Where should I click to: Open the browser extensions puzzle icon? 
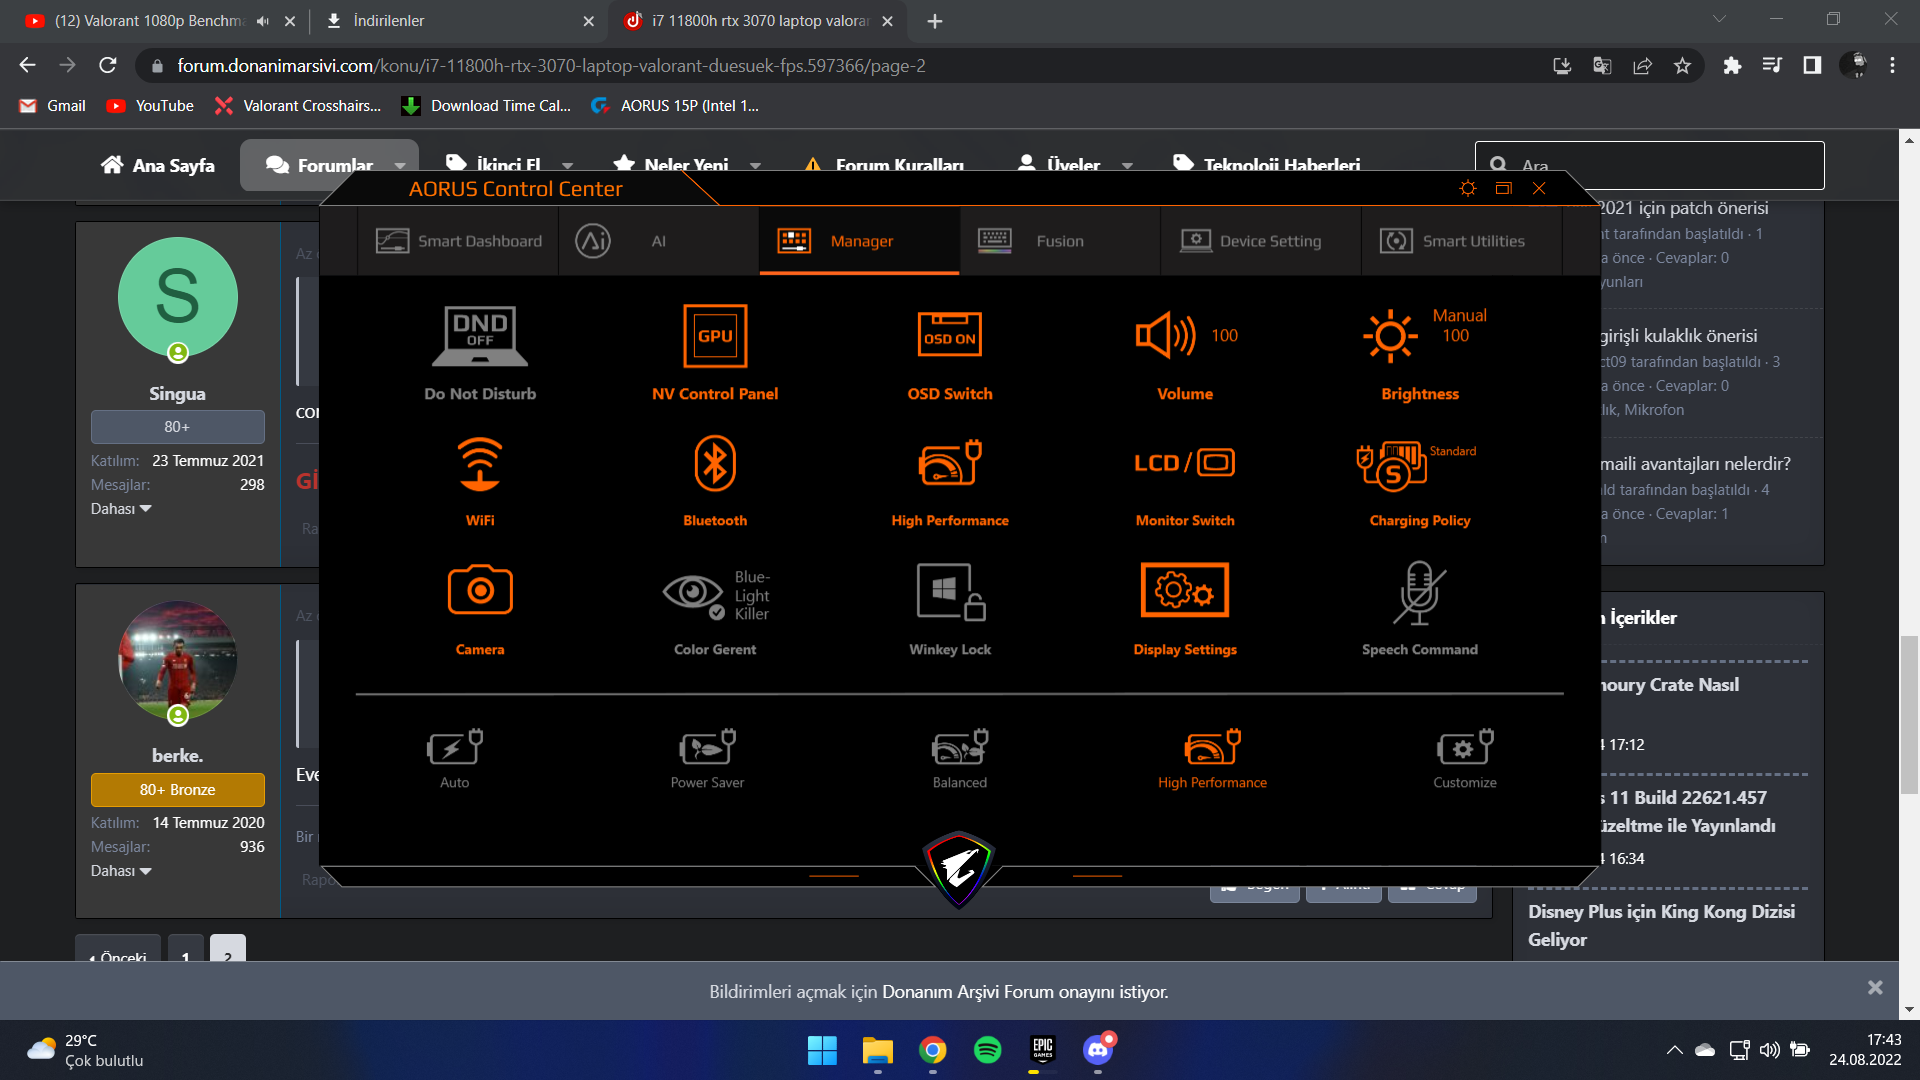[x=1732, y=66]
